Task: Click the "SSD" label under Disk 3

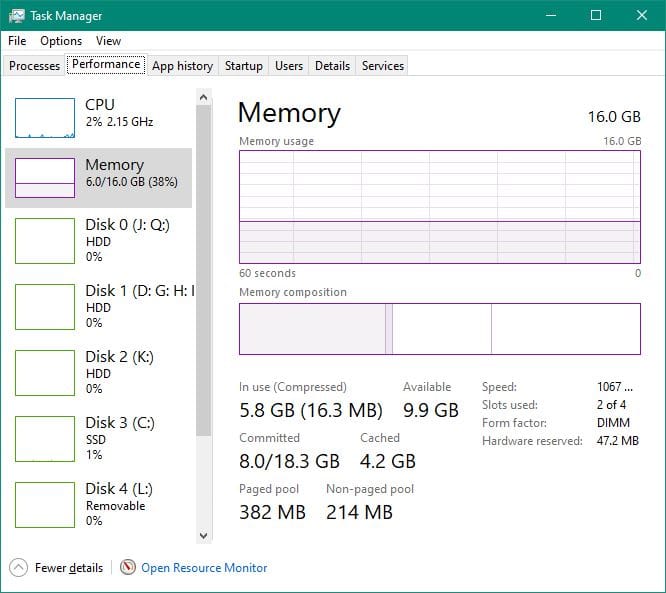Action: 96,440
